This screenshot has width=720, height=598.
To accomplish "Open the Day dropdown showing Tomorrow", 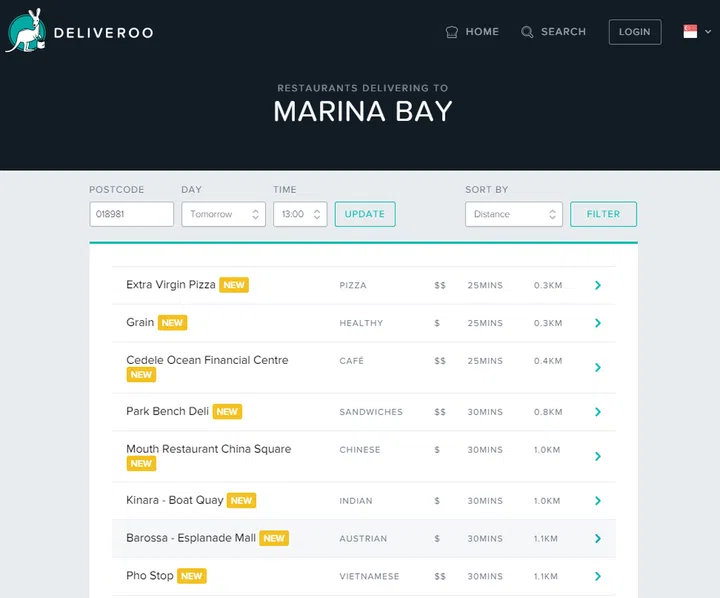I will point(223,214).
